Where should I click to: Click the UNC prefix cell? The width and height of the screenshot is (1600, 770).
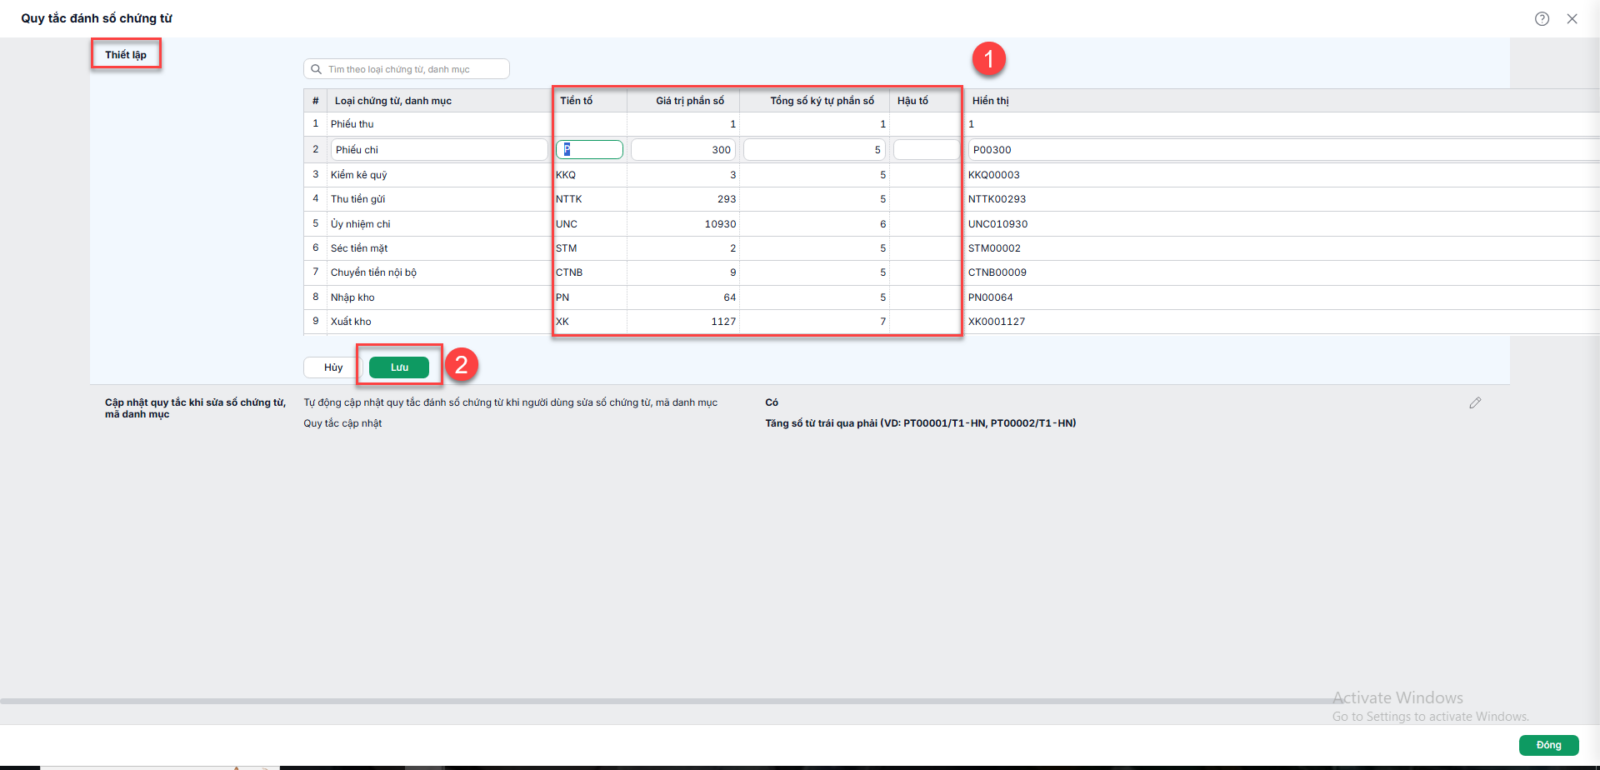pyautogui.click(x=589, y=224)
